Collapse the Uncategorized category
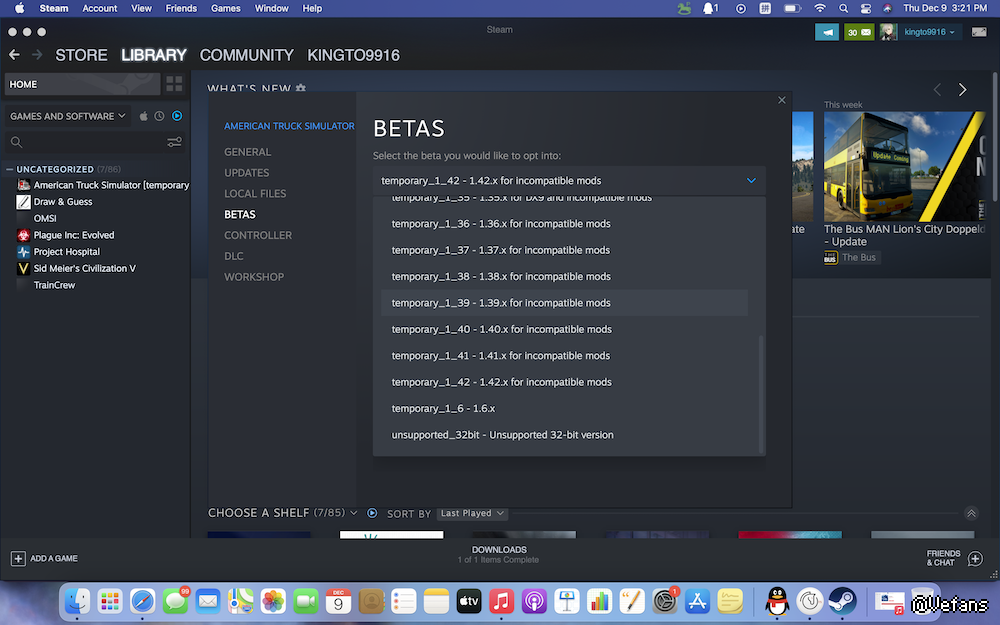The height and width of the screenshot is (625, 1000). tap(9, 169)
